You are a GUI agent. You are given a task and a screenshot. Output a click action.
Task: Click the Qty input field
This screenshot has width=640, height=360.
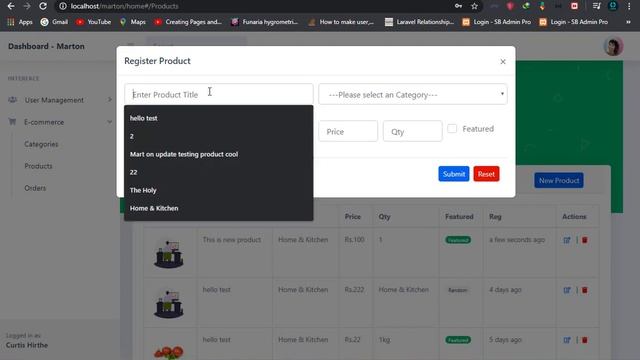click(x=412, y=131)
